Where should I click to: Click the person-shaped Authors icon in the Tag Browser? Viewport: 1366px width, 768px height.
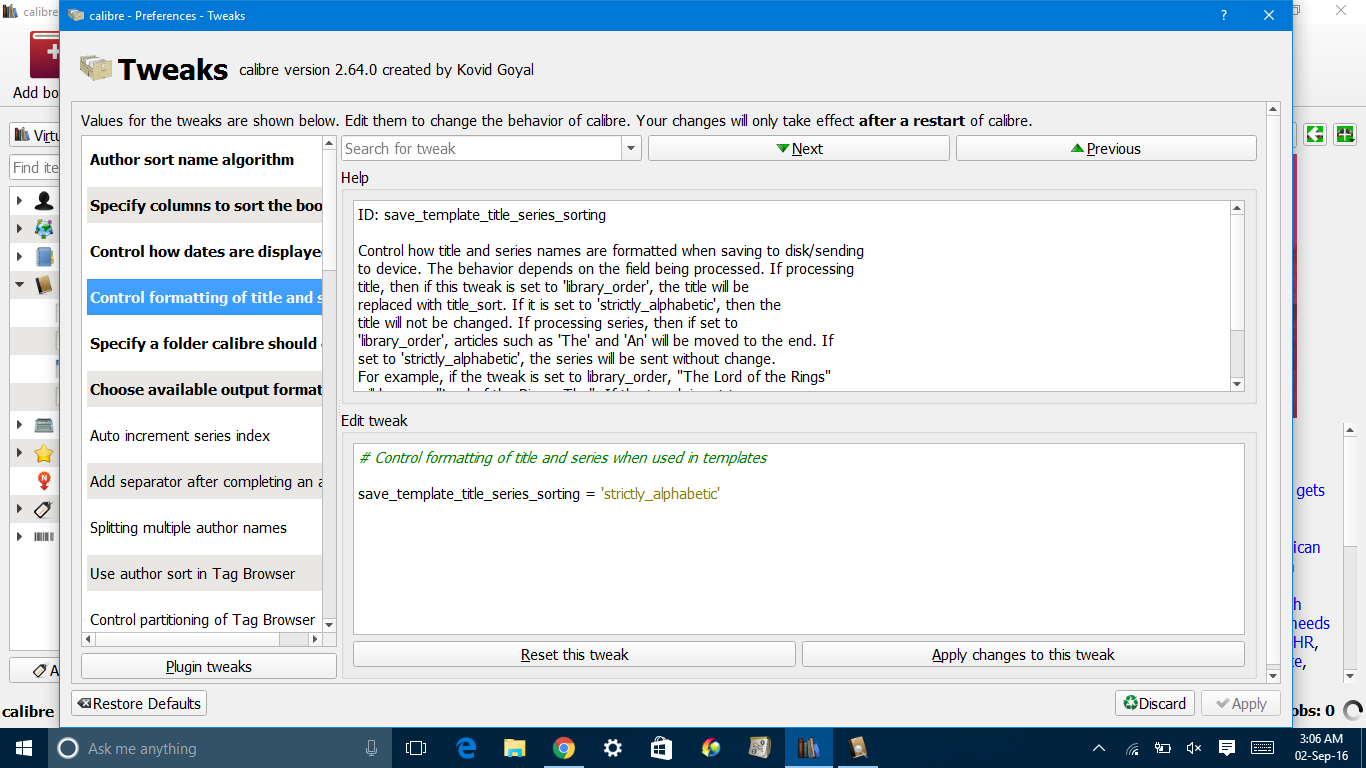(44, 201)
